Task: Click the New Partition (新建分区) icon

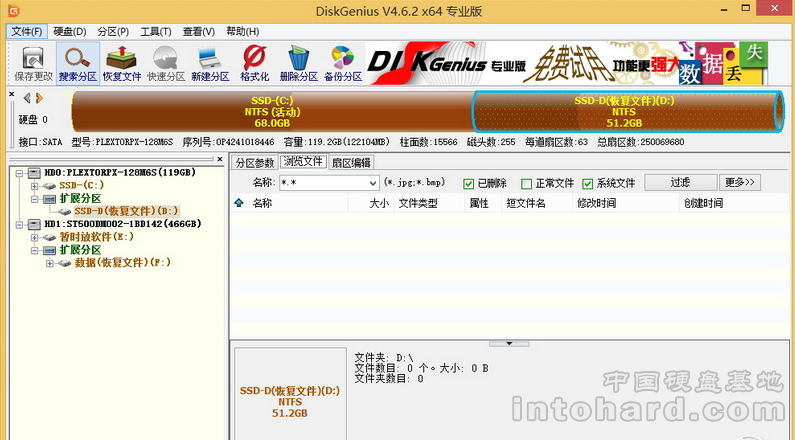Action: coord(210,63)
